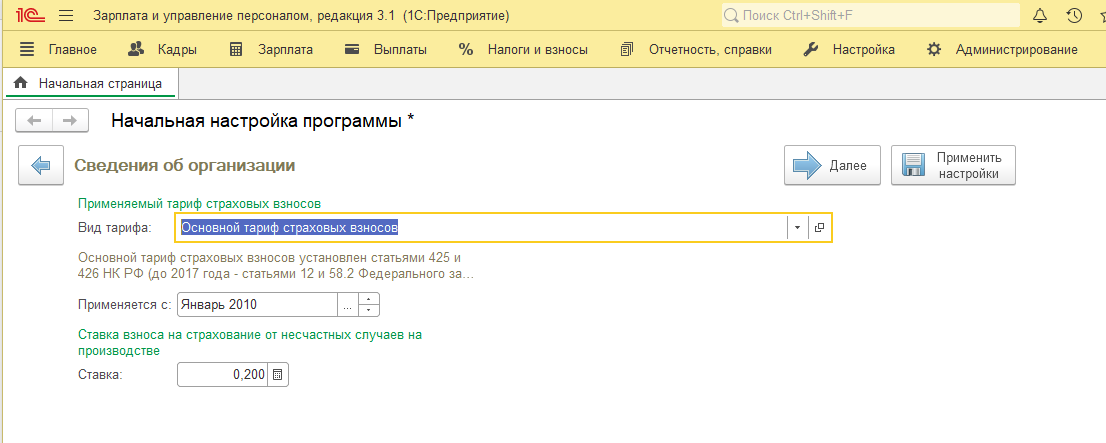This screenshot has width=1106, height=443.
Task: Go back with left navigation arrow
Action: click(35, 121)
